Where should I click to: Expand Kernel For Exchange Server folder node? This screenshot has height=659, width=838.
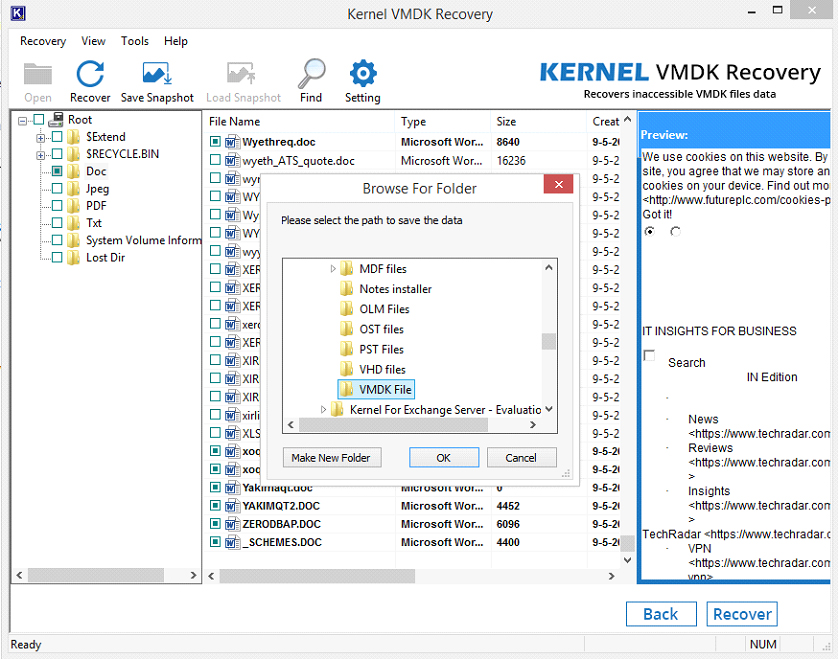[323, 409]
